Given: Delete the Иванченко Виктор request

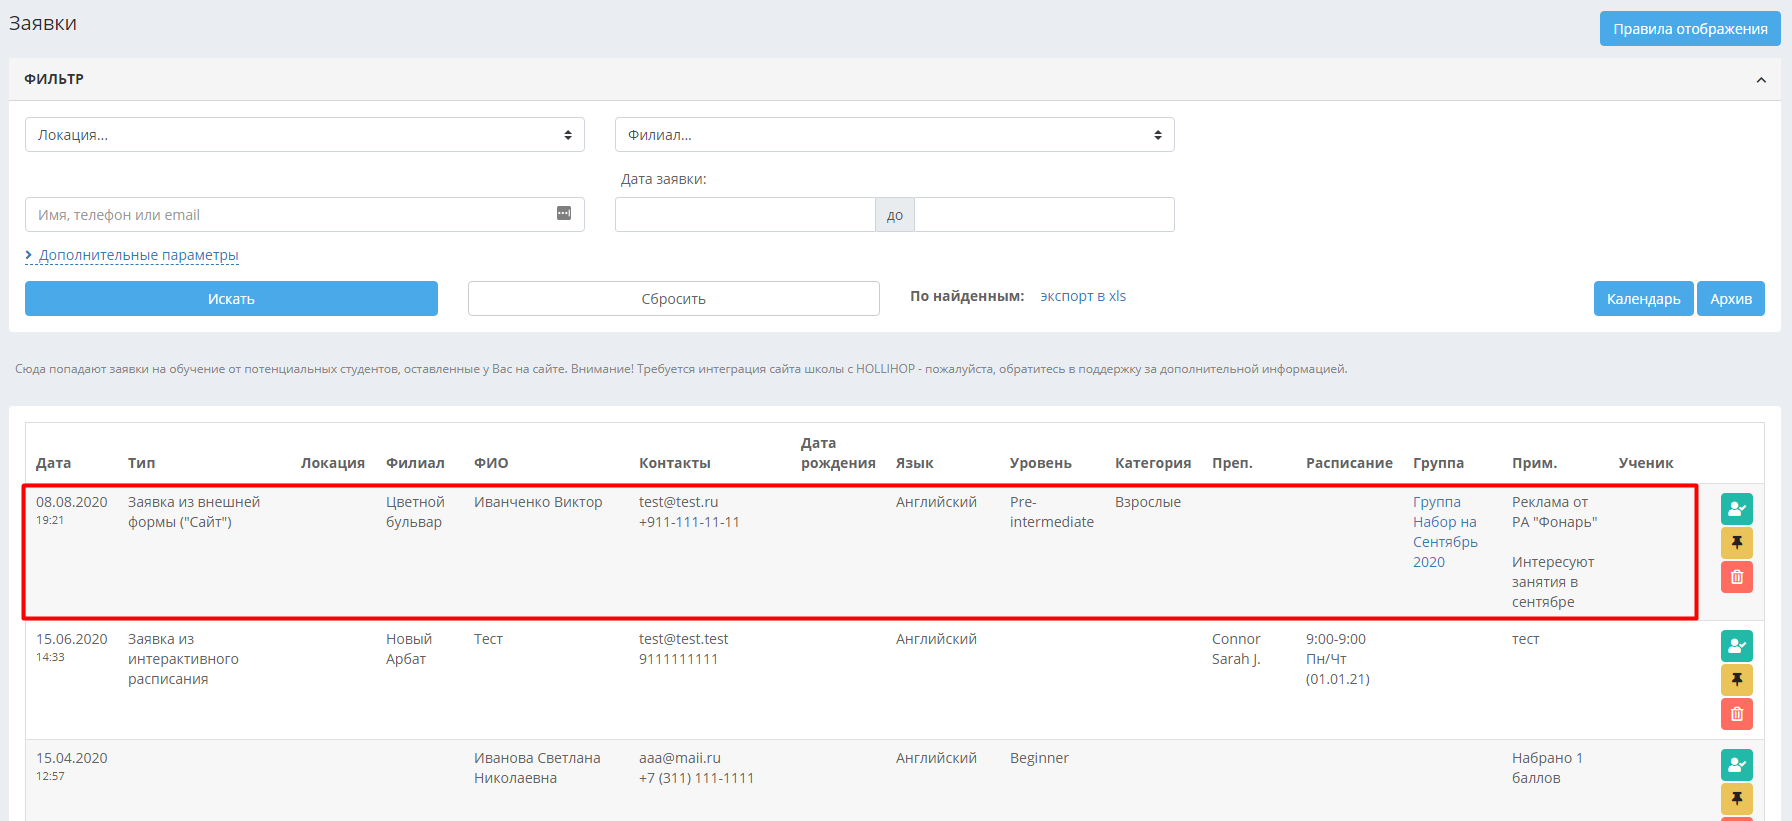Looking at the screenshot, I should coord(1737,577).
